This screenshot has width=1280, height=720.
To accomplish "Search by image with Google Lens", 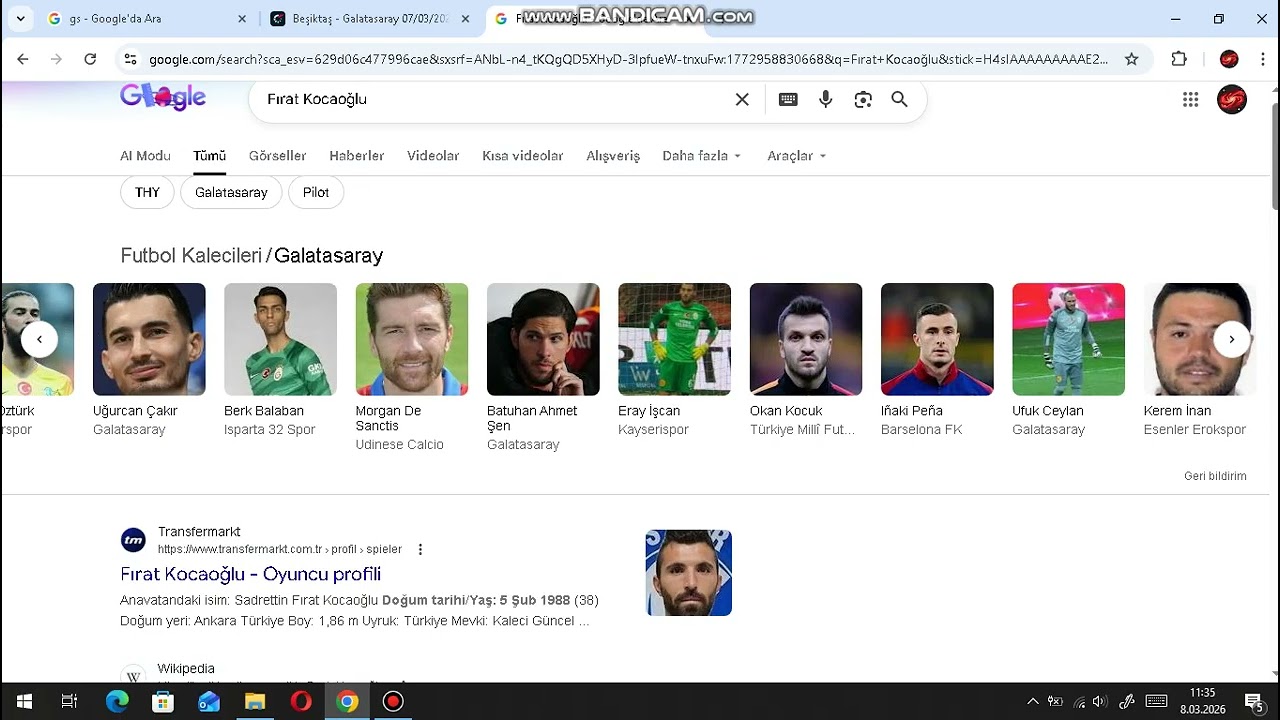I will click(x=863, y=99).
